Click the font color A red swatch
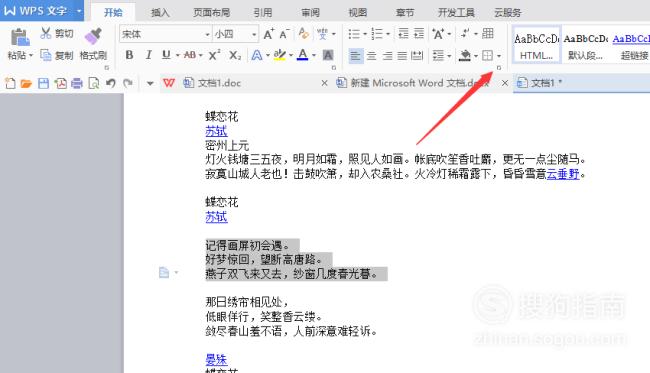This screenshot has height=373, width=650. pyautogui.click(x=303, y=55)
